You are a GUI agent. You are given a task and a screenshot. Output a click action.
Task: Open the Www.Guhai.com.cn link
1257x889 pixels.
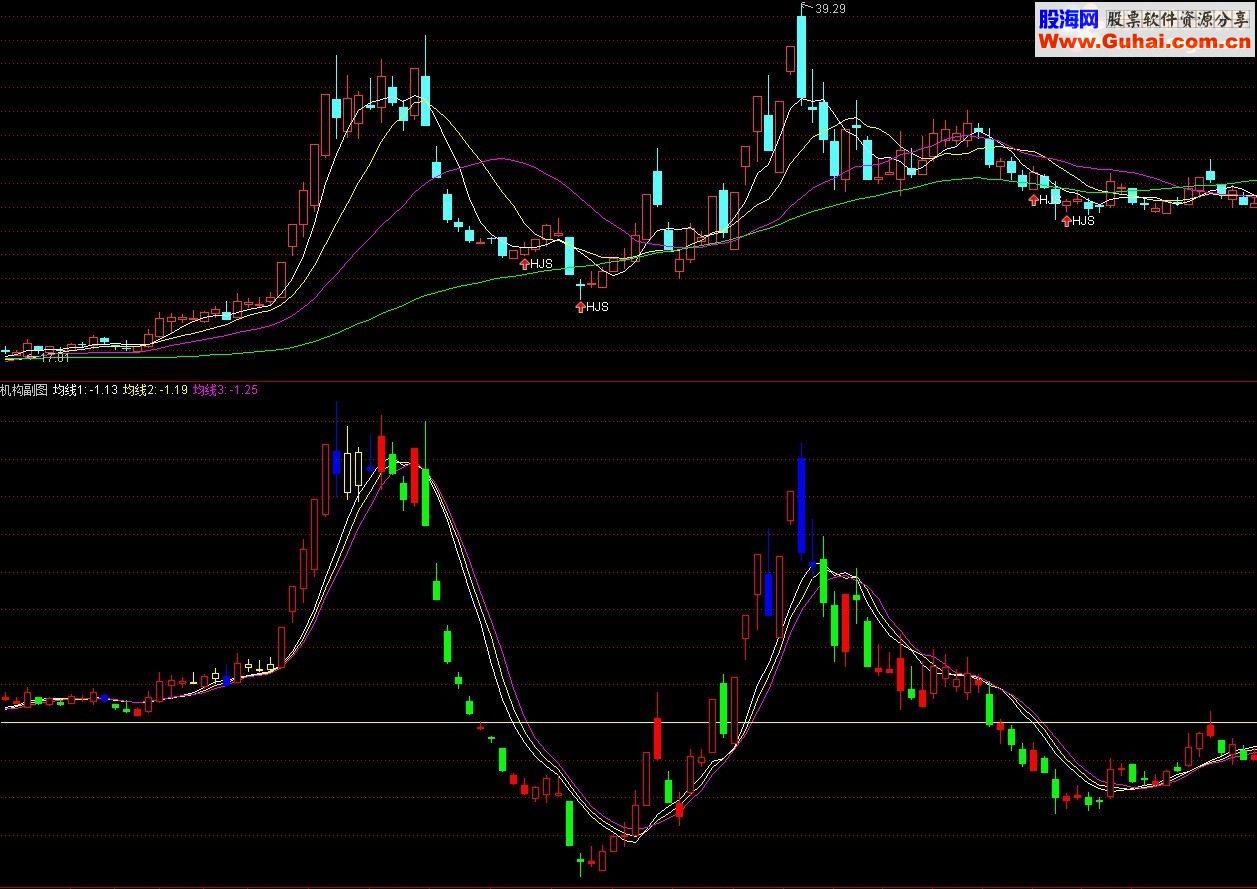click(1144, 42)
